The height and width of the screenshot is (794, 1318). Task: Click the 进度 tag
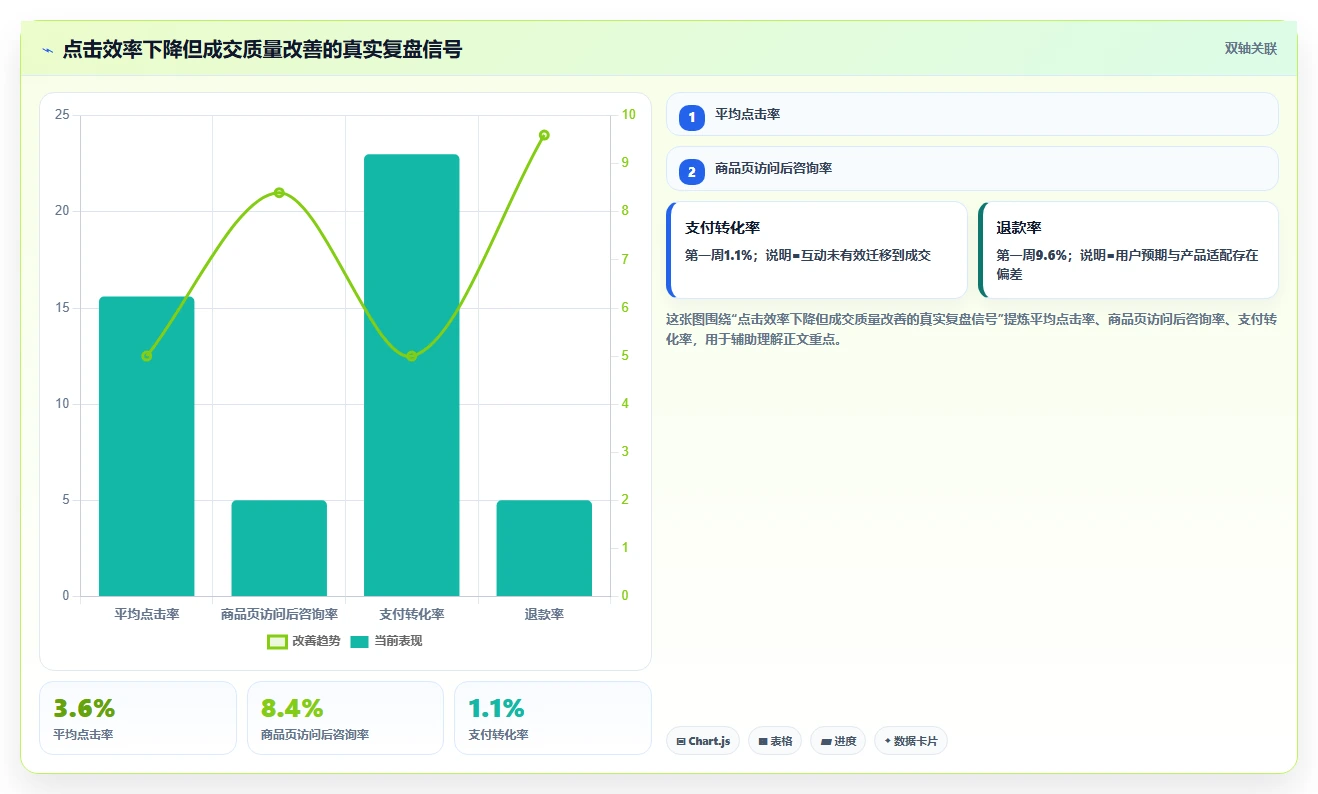[x=838, y=741]
